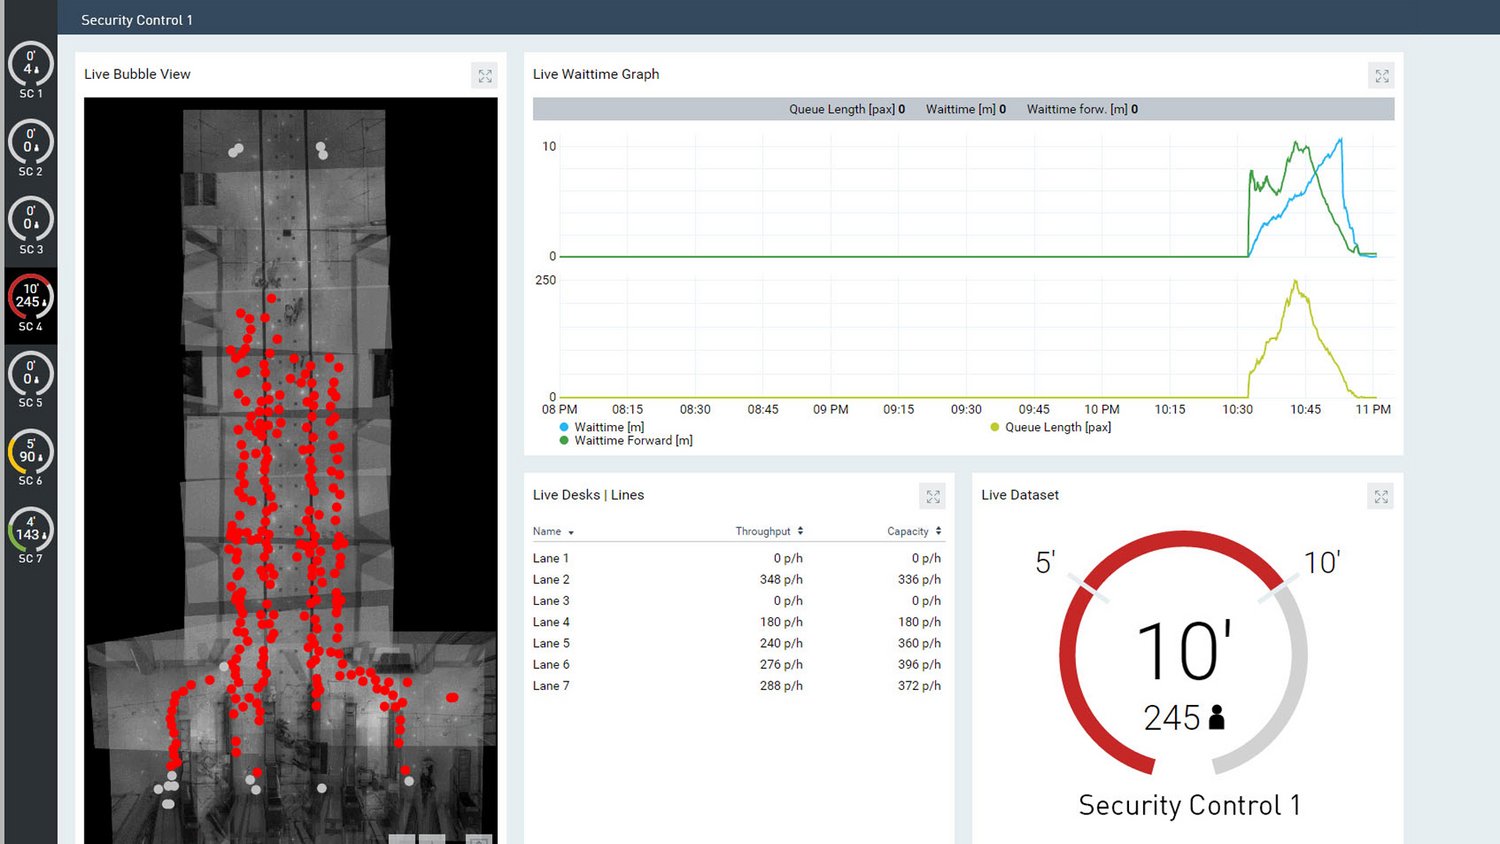The height and width of the screenshot is (844, 1500).
Task: Click the Security Control 1 header title
Action: 137,20
